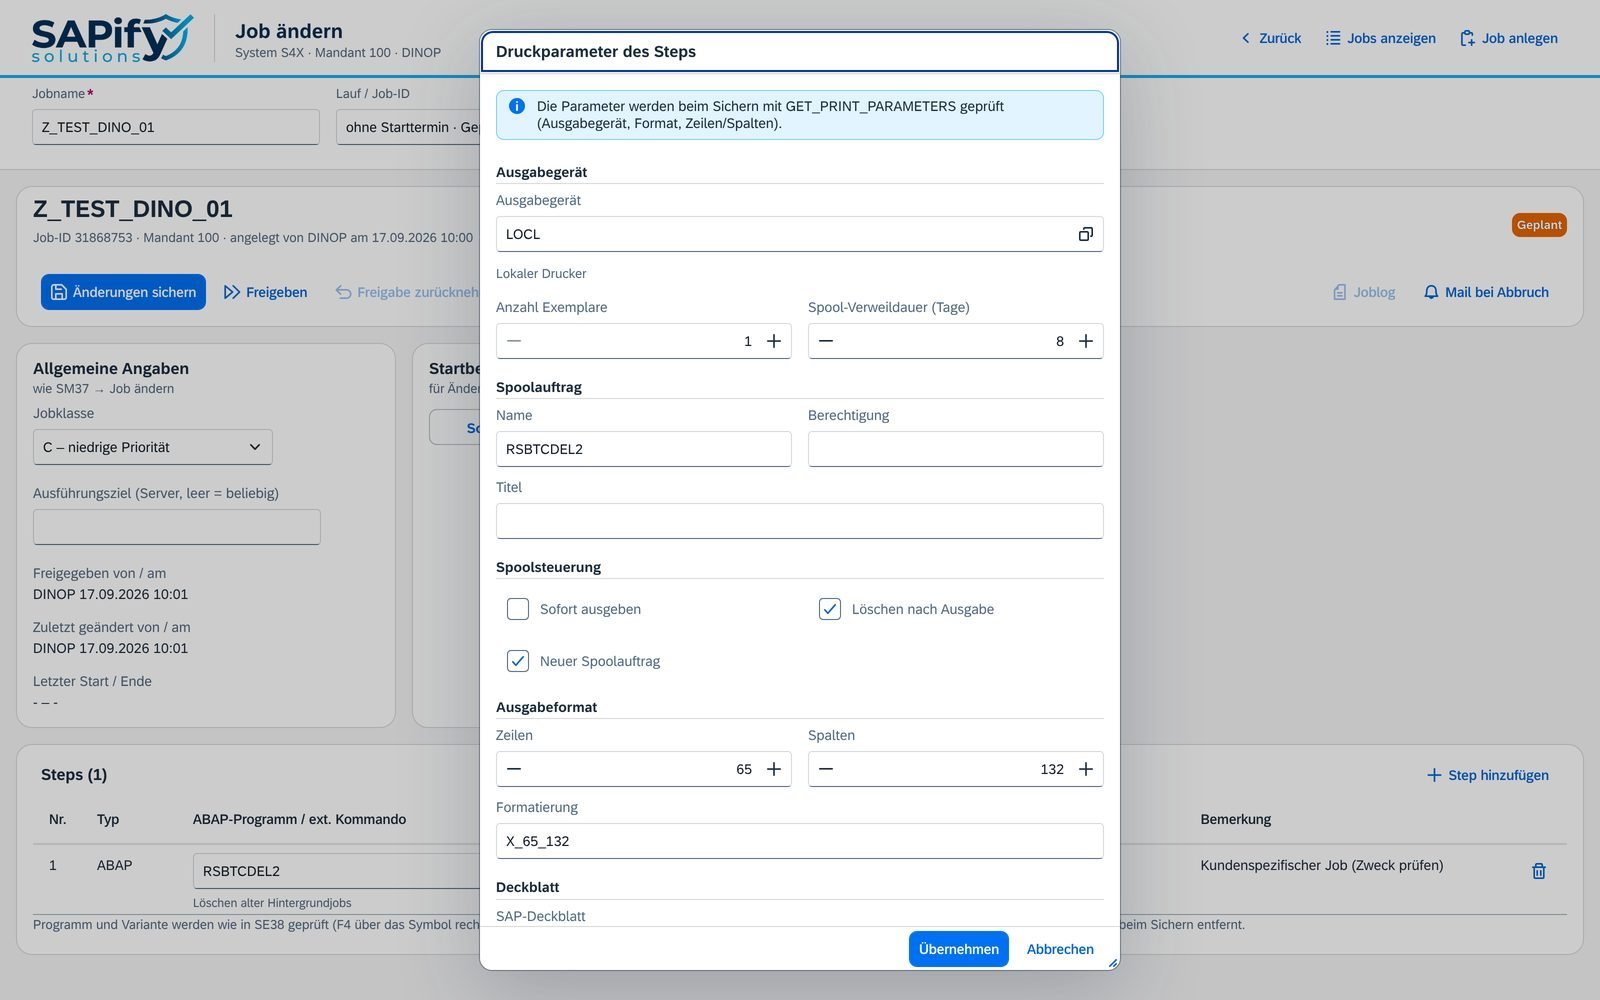
Task: Uncheck Löschen nach Ausgabe
Action: click(x=830, y=609)
